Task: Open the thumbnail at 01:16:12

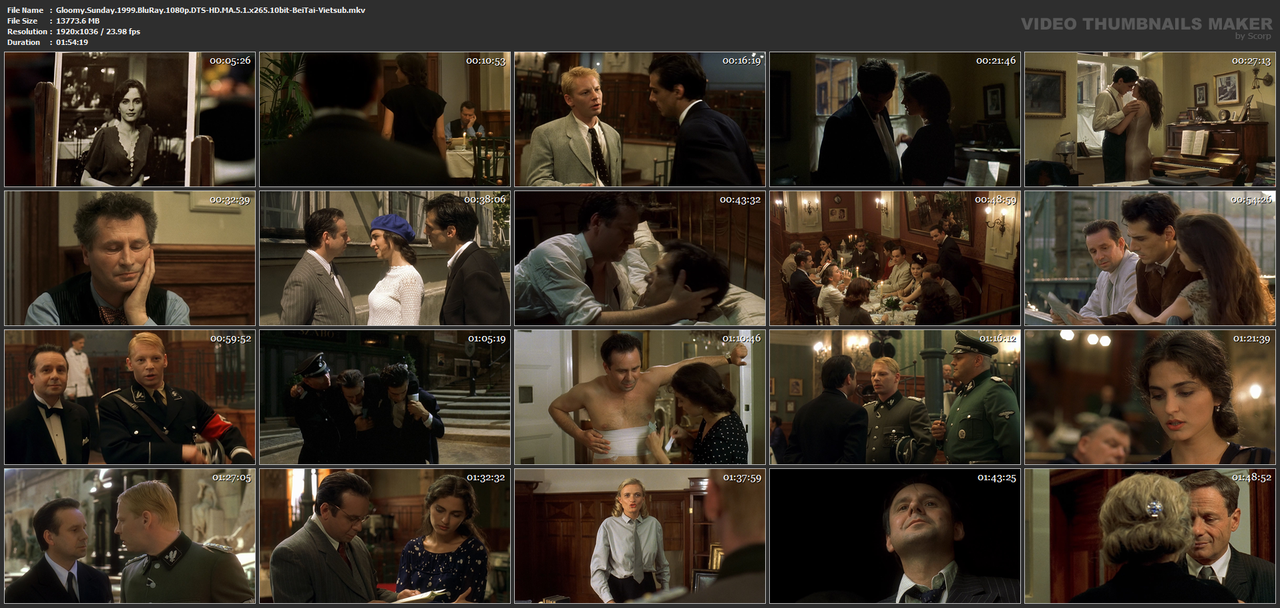Action: (x=895, y=397)
